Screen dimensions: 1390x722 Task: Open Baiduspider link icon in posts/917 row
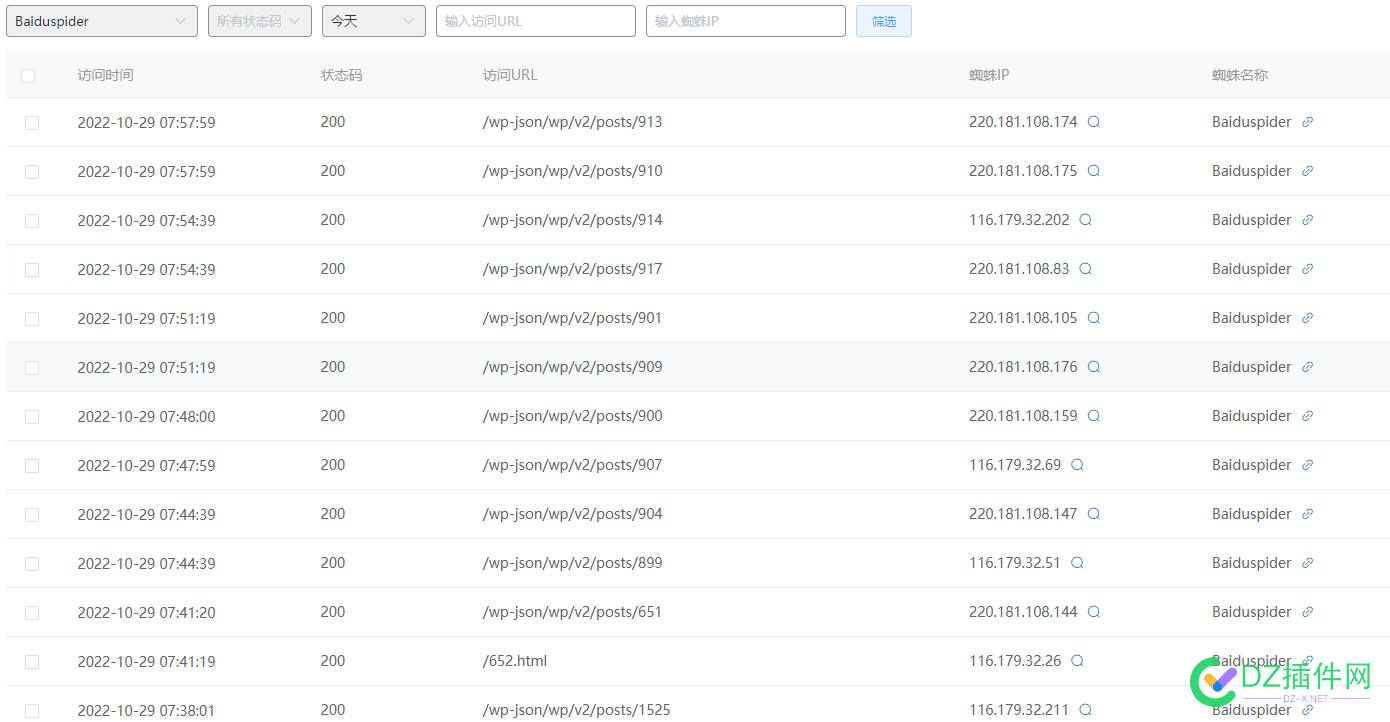pos(1307,269)
